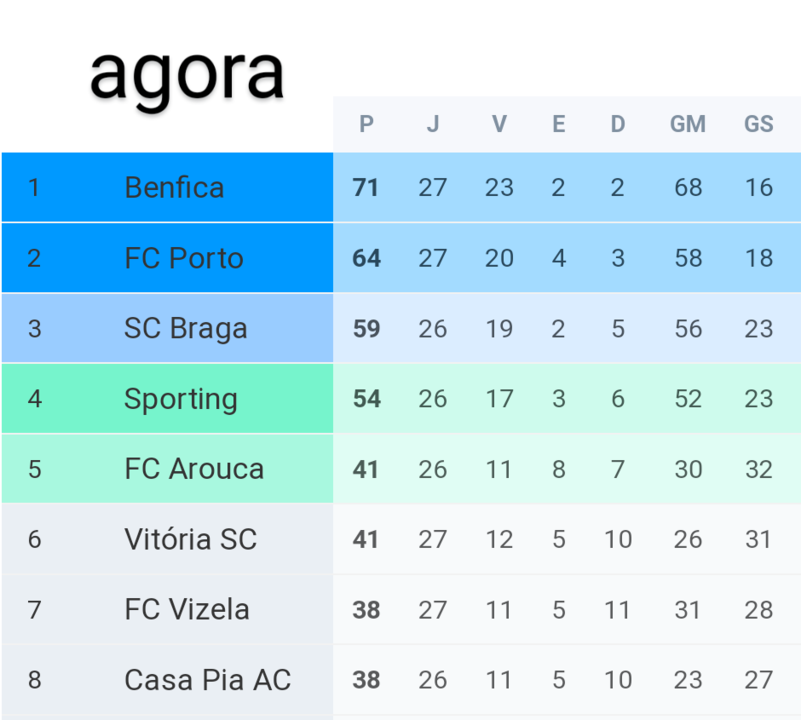
Task: Click the Casa Pia AC row
Action: point(207,680)
